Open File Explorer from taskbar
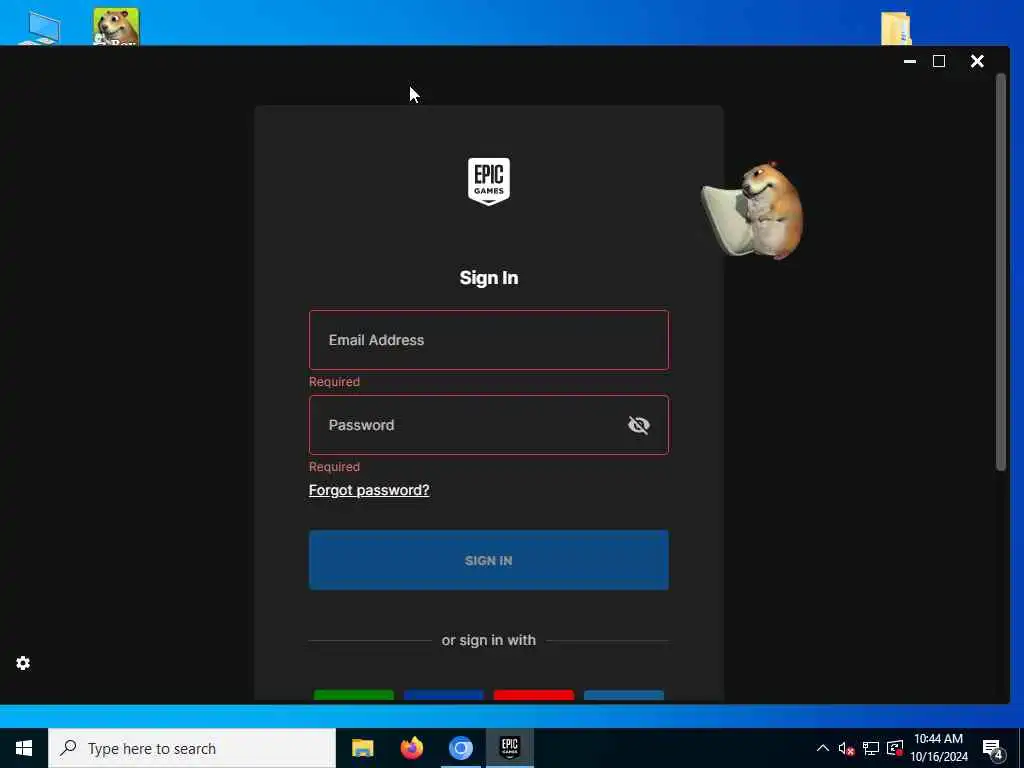Image resolution: width=1024 pixels, height=768 pixels. point(362,748)
